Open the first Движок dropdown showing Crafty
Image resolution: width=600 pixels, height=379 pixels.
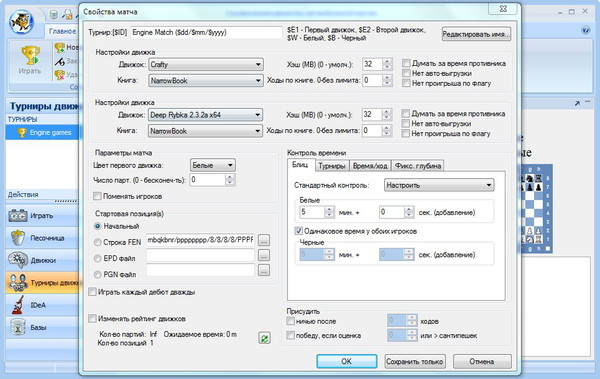point(206,64)
